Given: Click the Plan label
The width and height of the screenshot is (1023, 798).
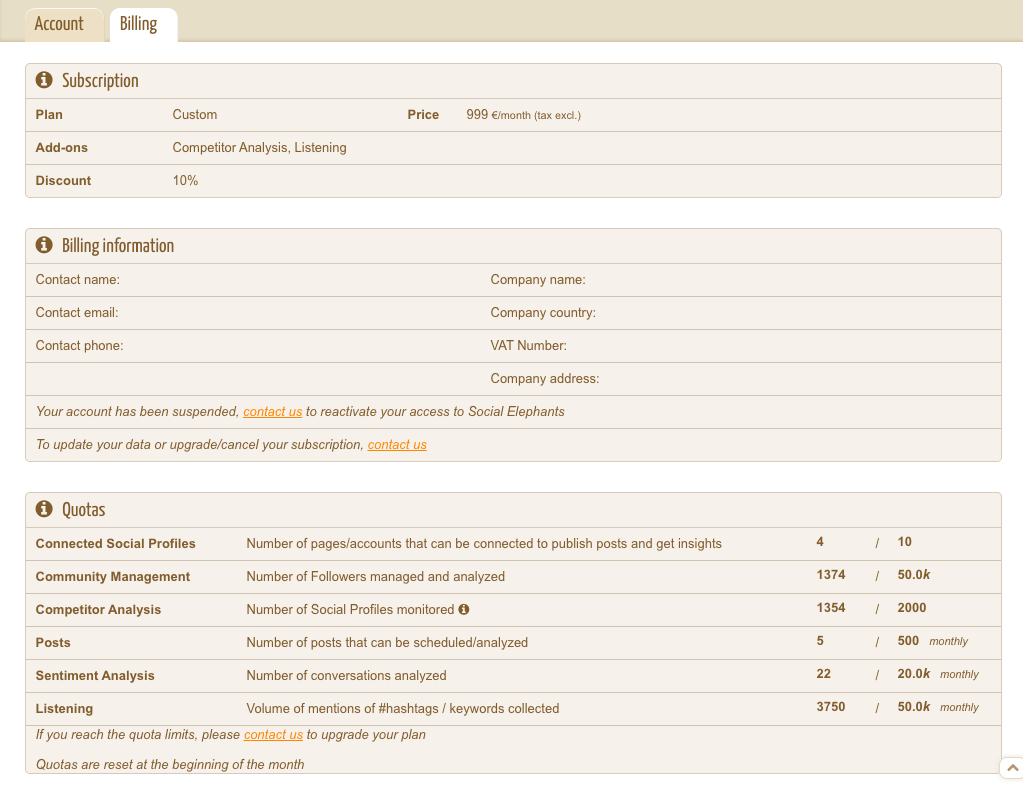Looking at the screenshot, I should [49, 115].
